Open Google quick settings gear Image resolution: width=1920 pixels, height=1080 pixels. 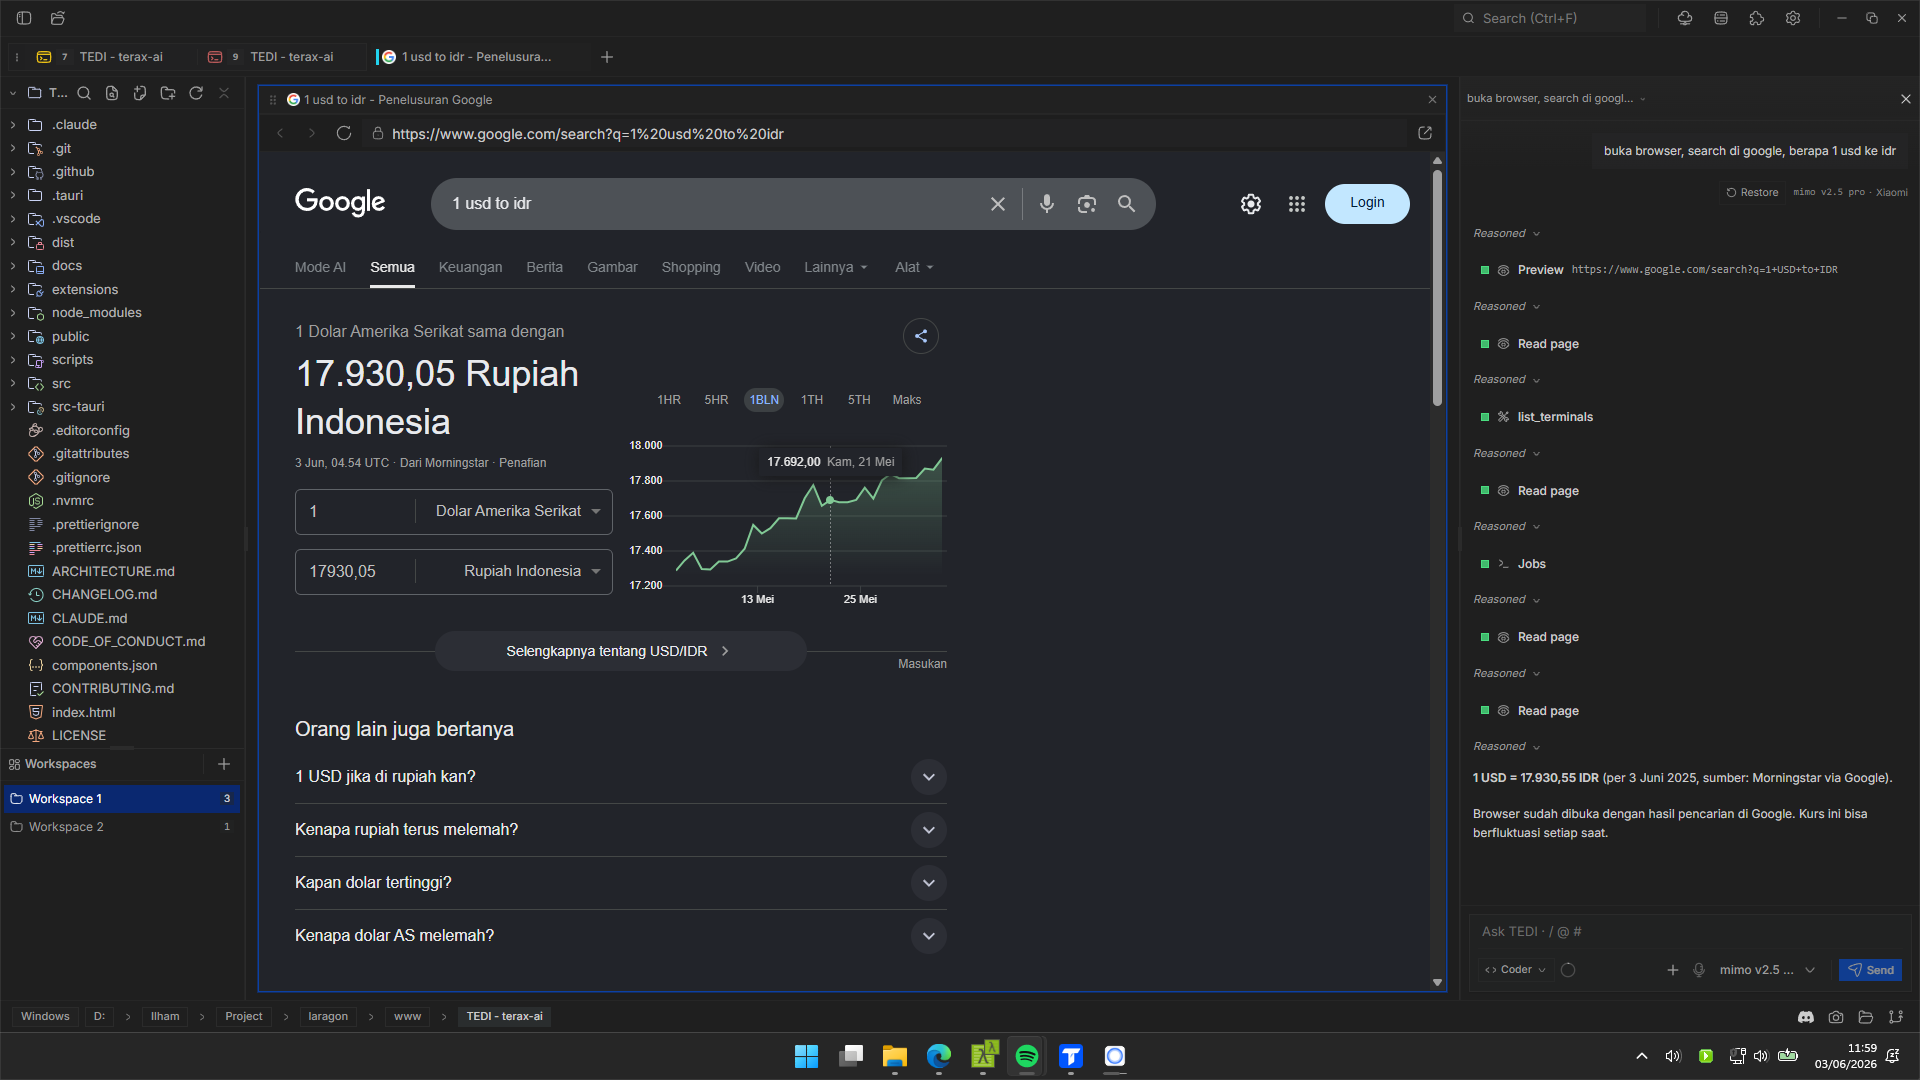pos(1251,204)
